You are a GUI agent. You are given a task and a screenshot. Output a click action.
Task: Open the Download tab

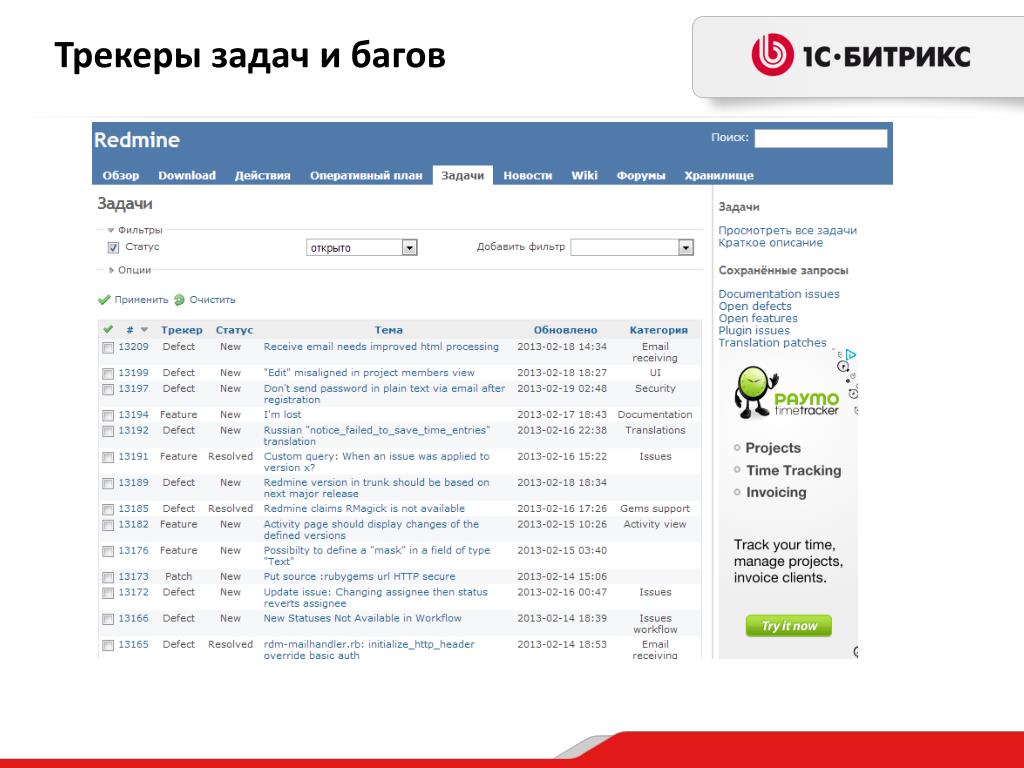[x=187, y=175]
